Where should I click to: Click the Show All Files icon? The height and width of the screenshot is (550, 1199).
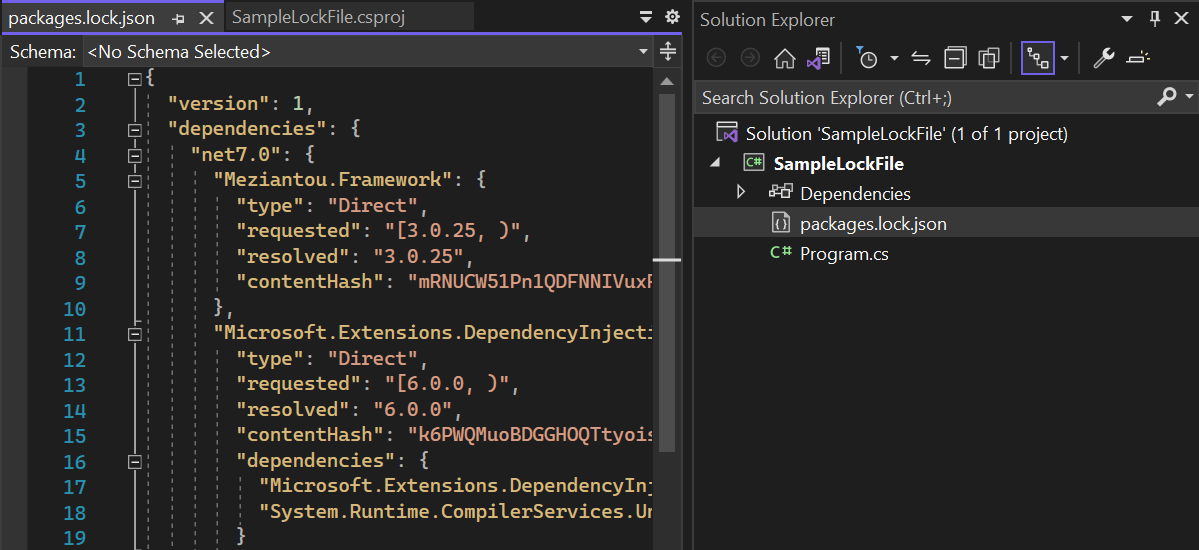point(989,59)
